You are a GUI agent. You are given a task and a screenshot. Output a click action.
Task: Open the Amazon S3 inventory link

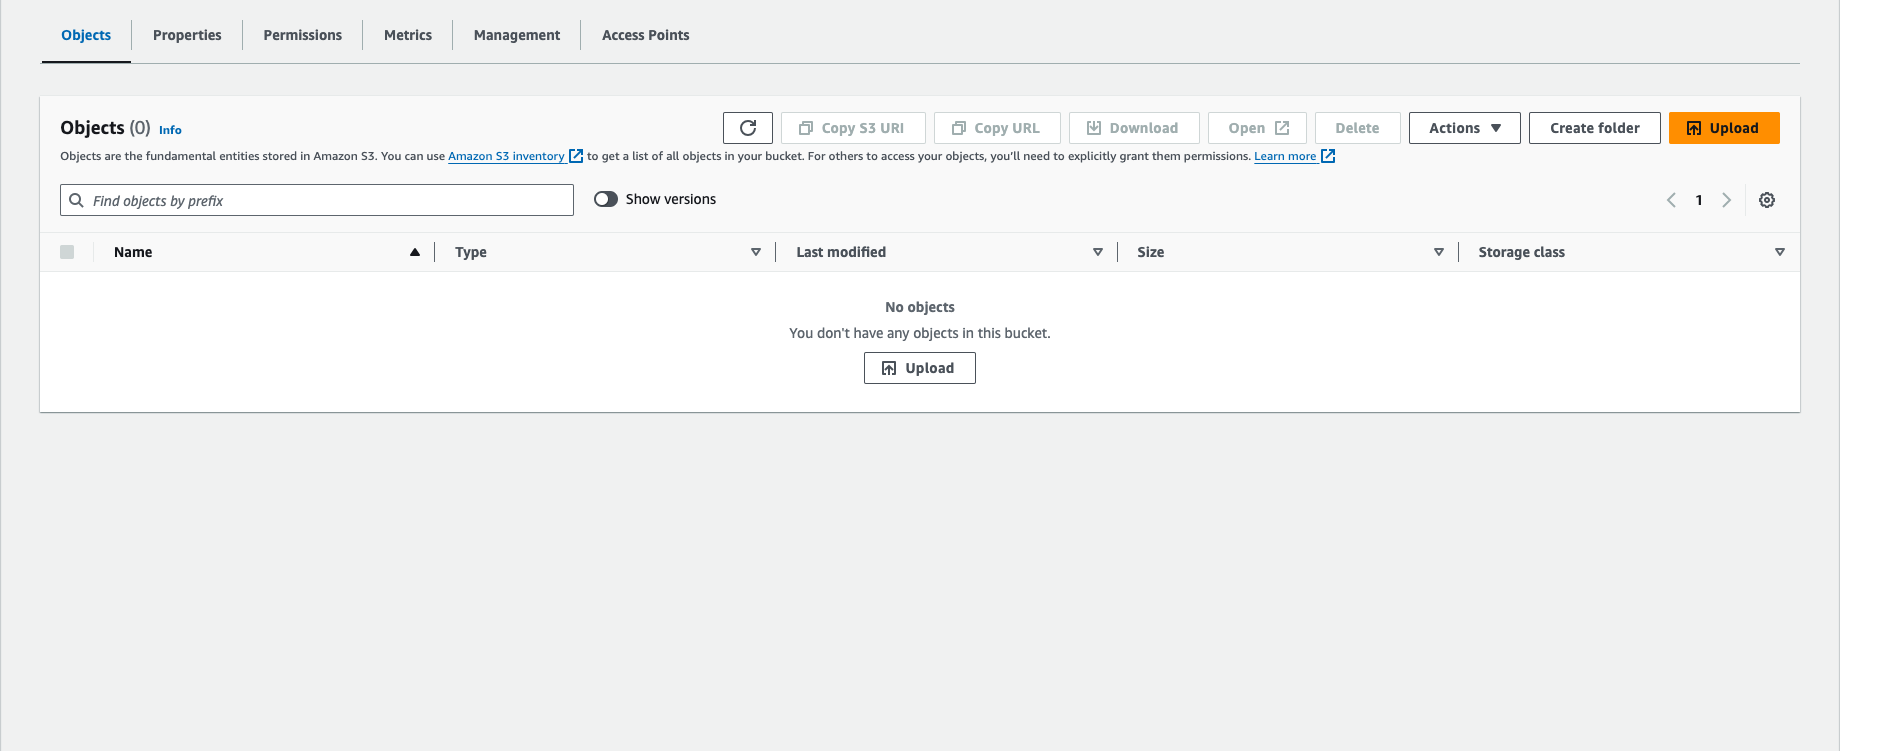pos(506,156)
